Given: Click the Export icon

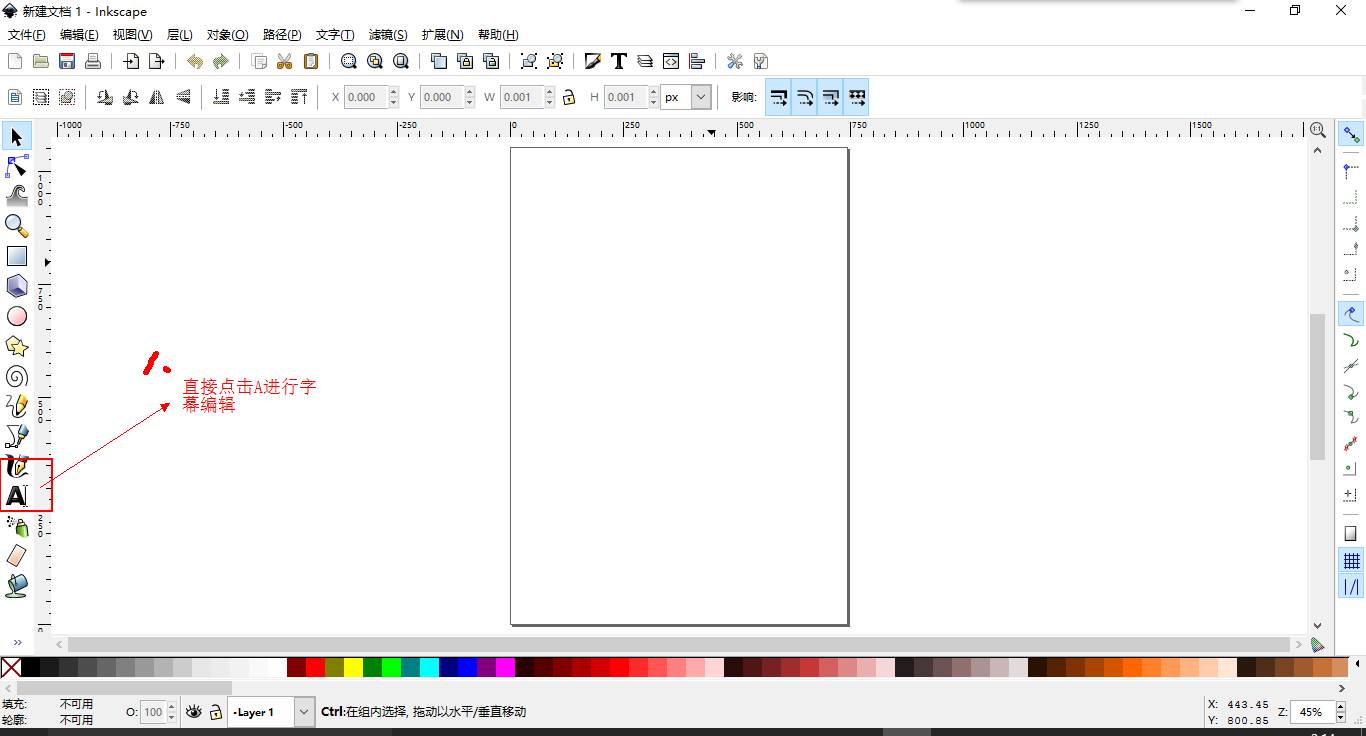Looking at the screenshot, I should click(x=157, y=61).
